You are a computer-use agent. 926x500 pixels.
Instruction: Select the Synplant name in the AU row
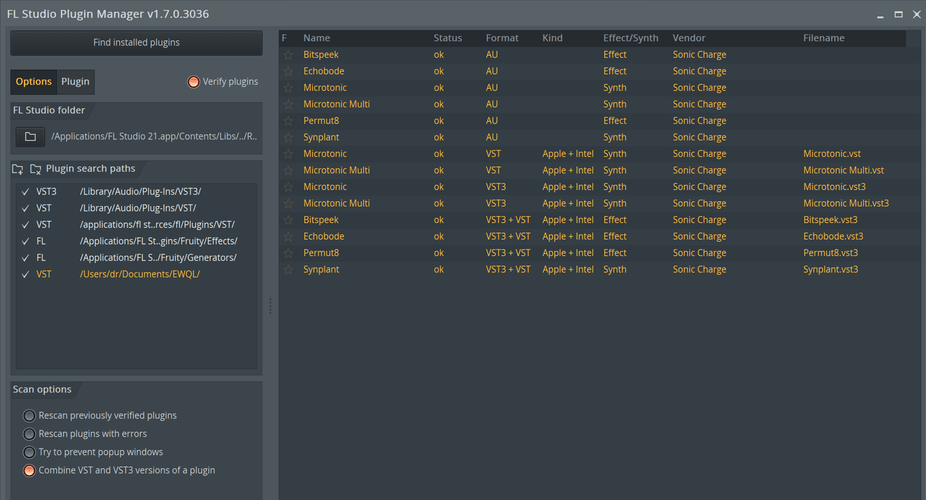click(321, 138)
